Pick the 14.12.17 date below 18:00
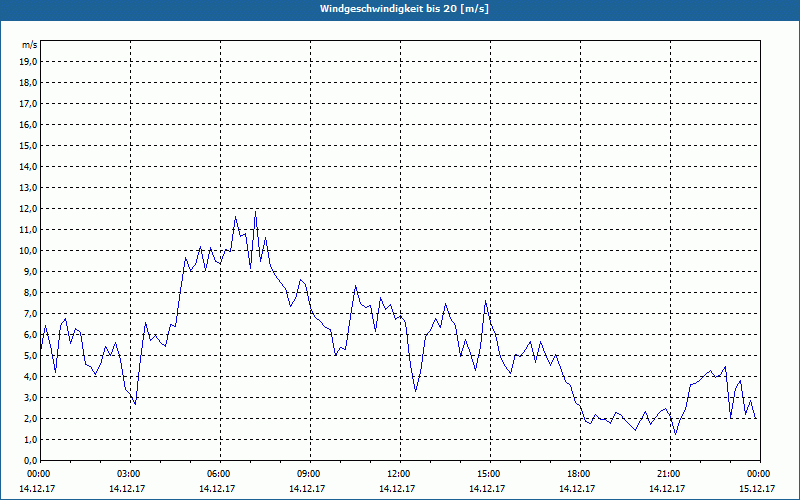The image size is (800, 500). (577, 488)
